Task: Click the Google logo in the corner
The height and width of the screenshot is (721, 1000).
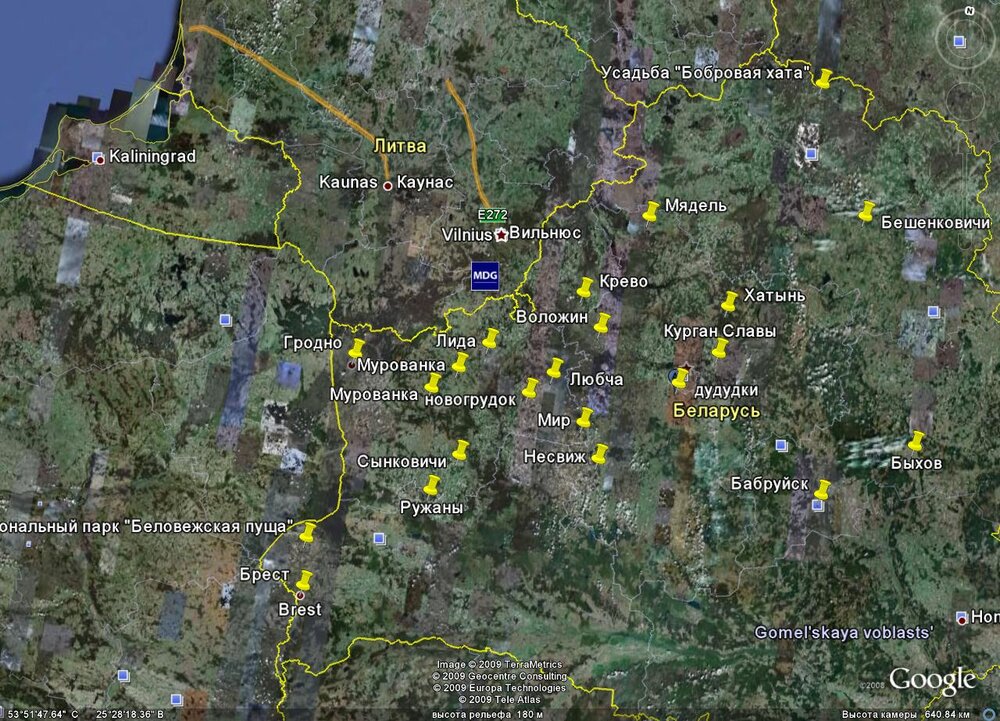Action: [931, 682]
